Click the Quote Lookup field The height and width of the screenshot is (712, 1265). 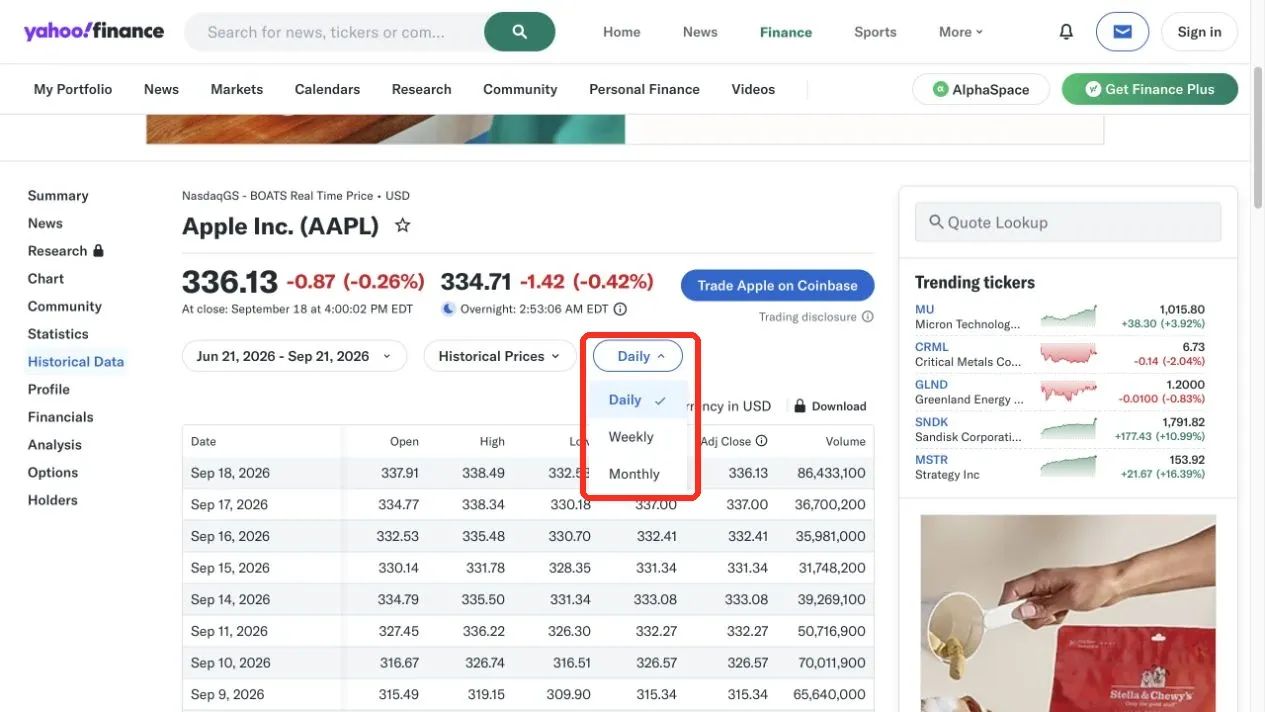click(x=1068, y=222)
